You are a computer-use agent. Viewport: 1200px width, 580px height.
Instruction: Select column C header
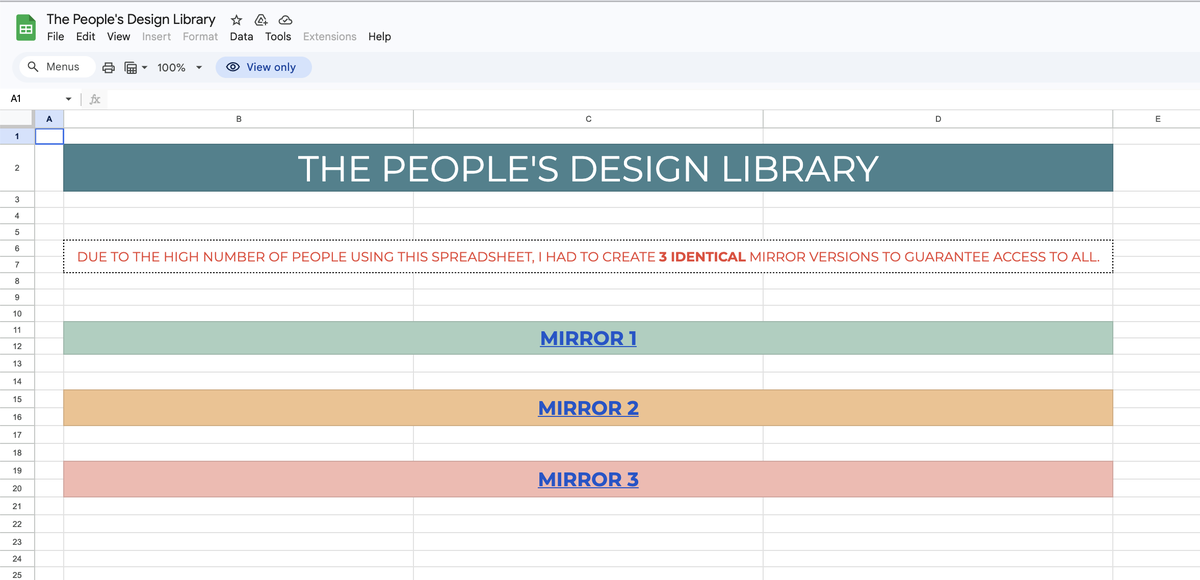[588, 119]
